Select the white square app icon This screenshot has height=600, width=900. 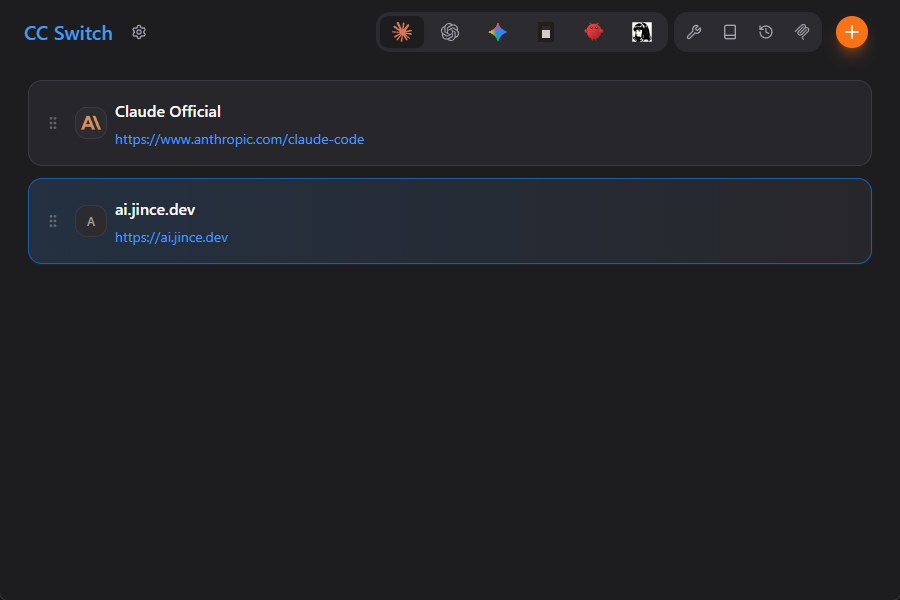tap(546, 32)
